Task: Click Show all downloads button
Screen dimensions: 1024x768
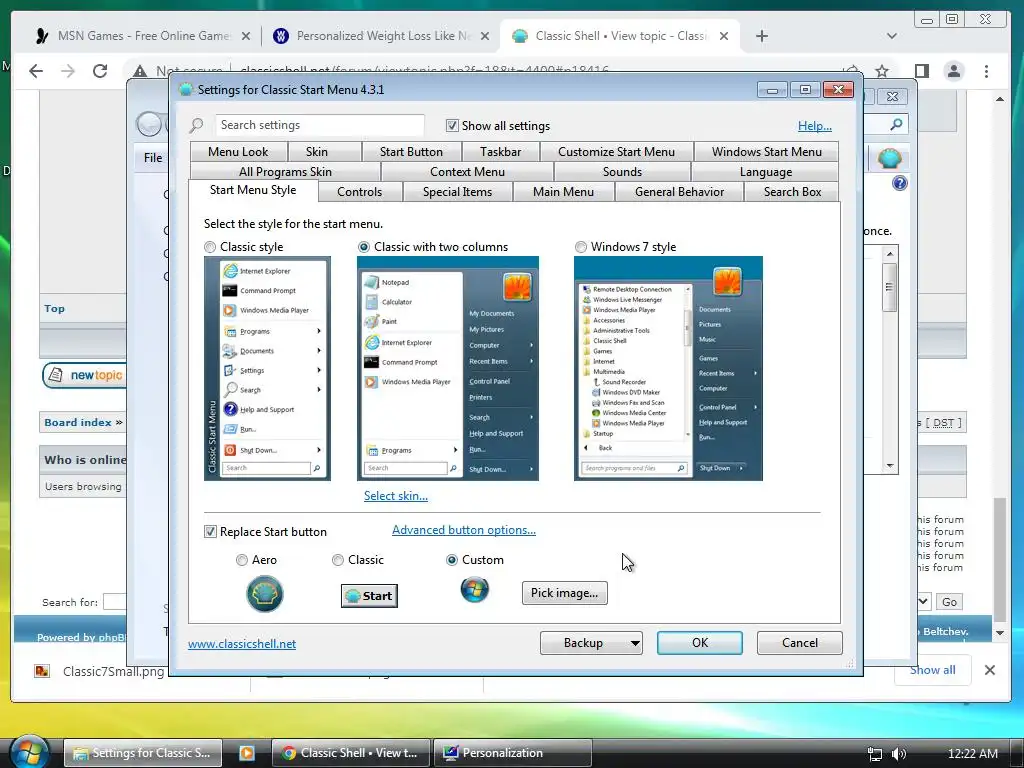Action: tap(932, 670)
